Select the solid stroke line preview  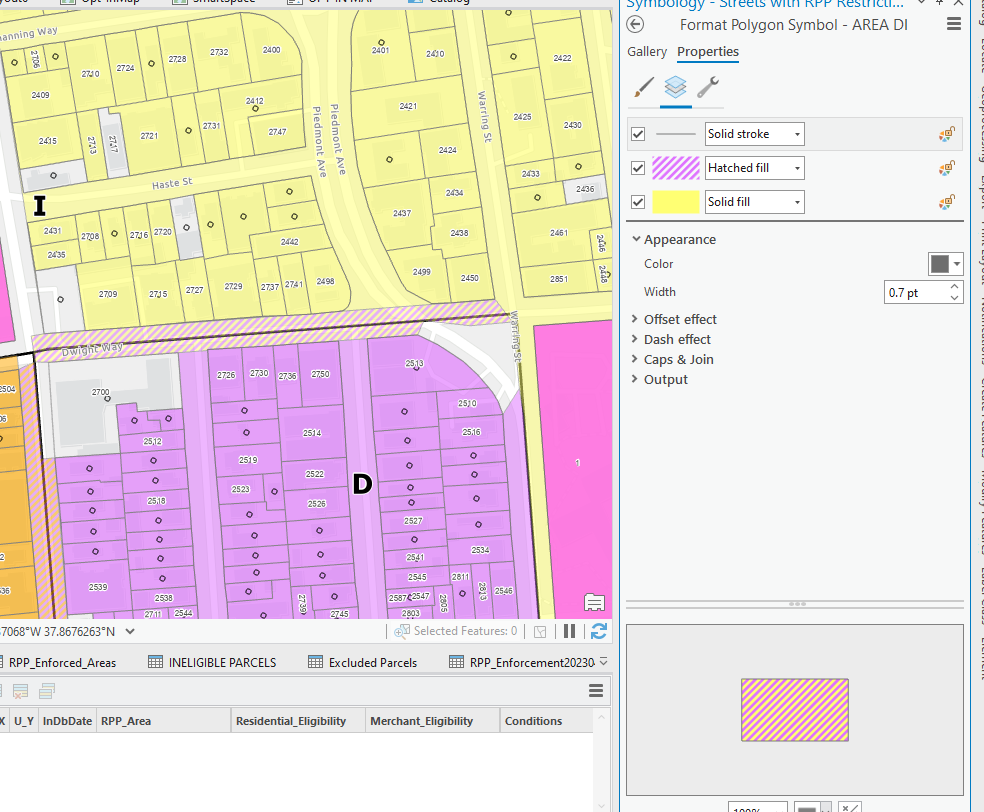[x=676, y=134]
